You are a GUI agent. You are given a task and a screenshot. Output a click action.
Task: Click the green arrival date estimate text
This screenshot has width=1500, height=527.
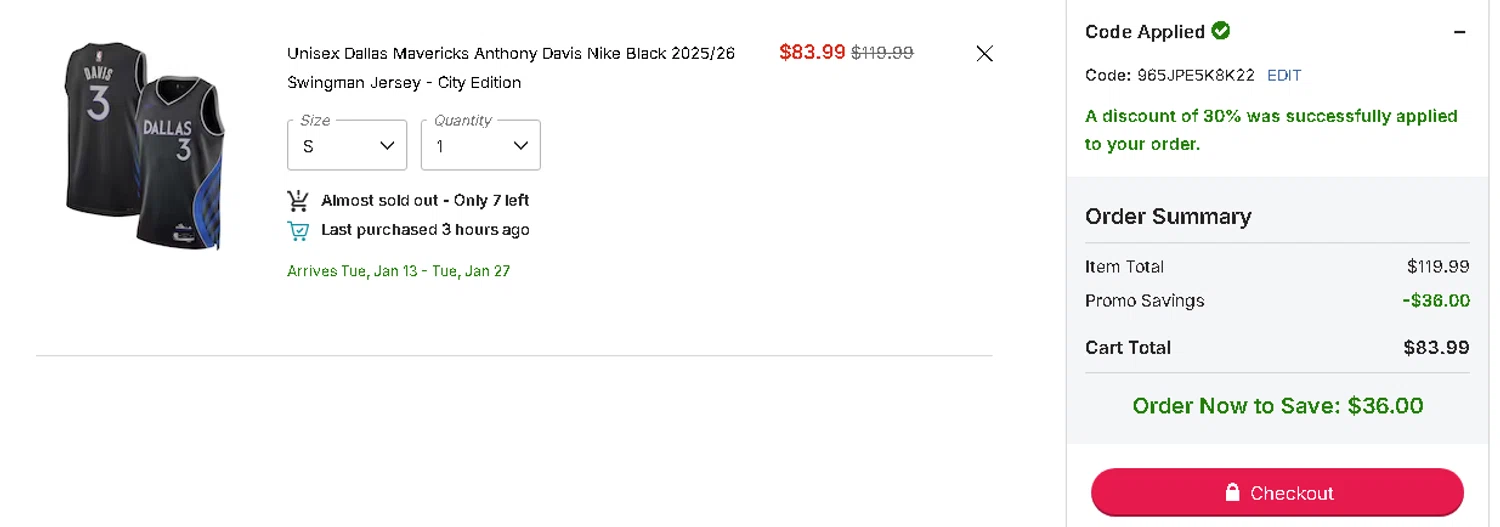click(x=398, y=271)
